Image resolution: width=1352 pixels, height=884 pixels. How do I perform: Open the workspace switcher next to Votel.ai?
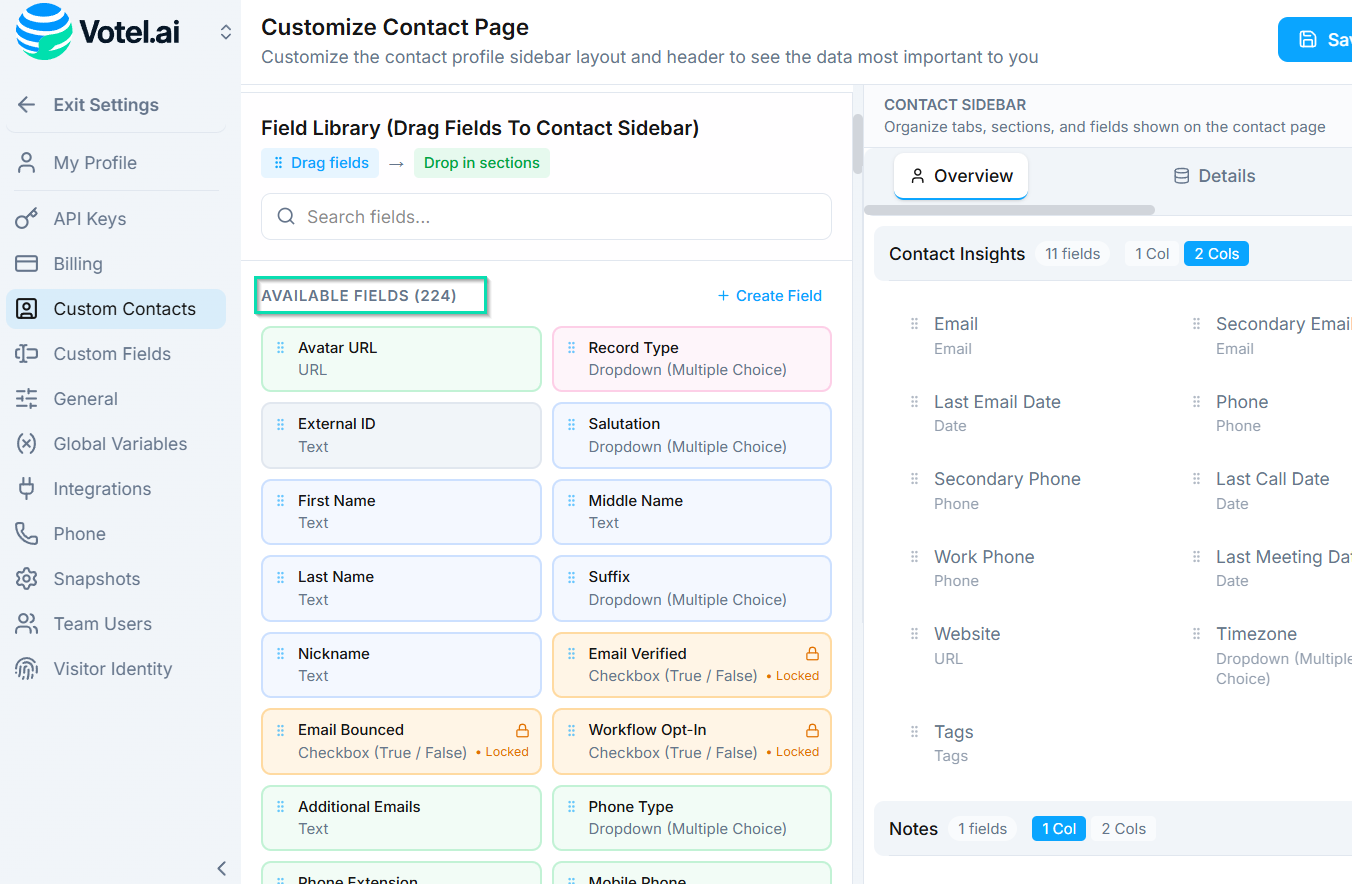(x=226, y=31)
